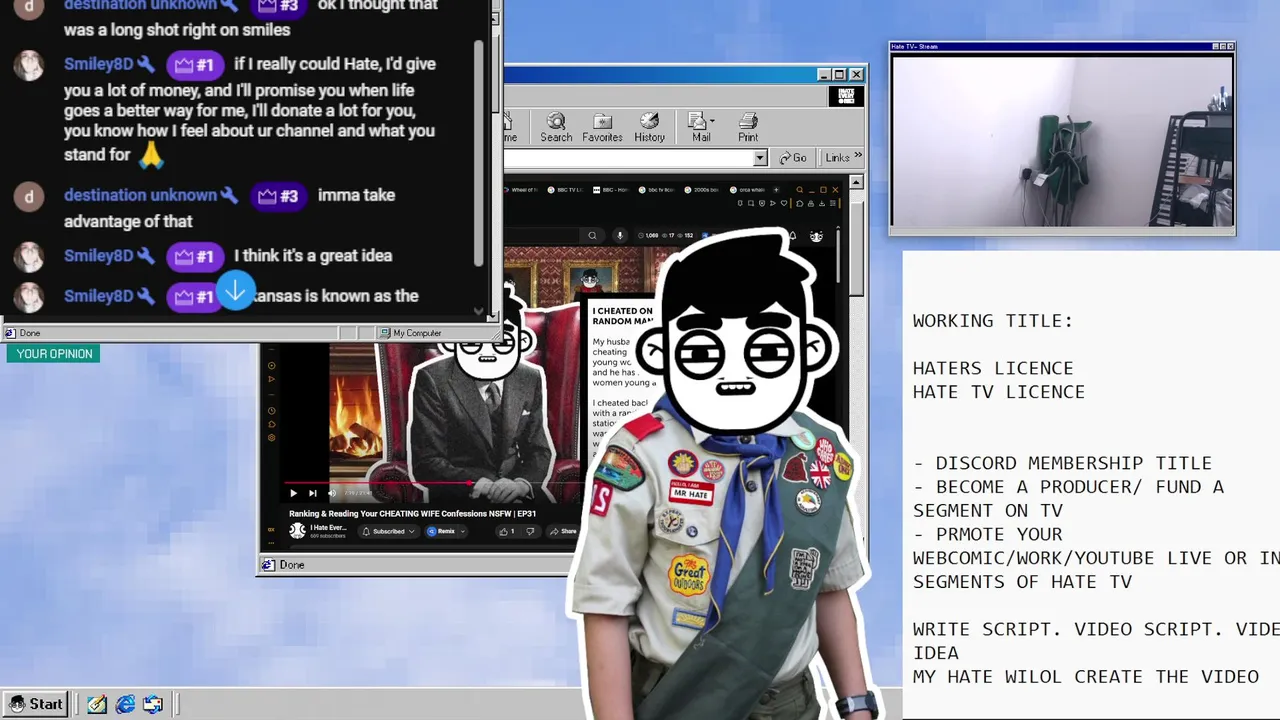Click the Go button beside the address bar

793,158
